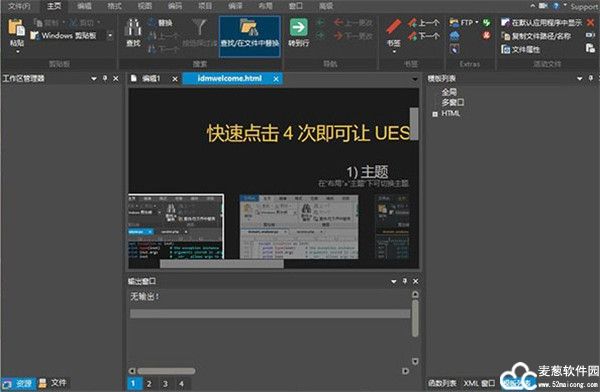Open 查找/在文件中替换 (Find in Files)
Image resolution: width=600 pixels, height=392 pixels.
point(249,36)
